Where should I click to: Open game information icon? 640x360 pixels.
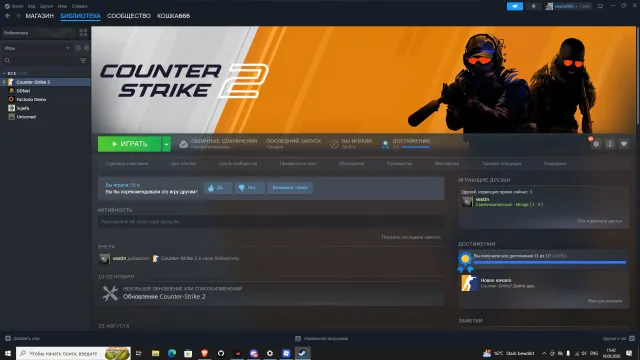[610, 144]
